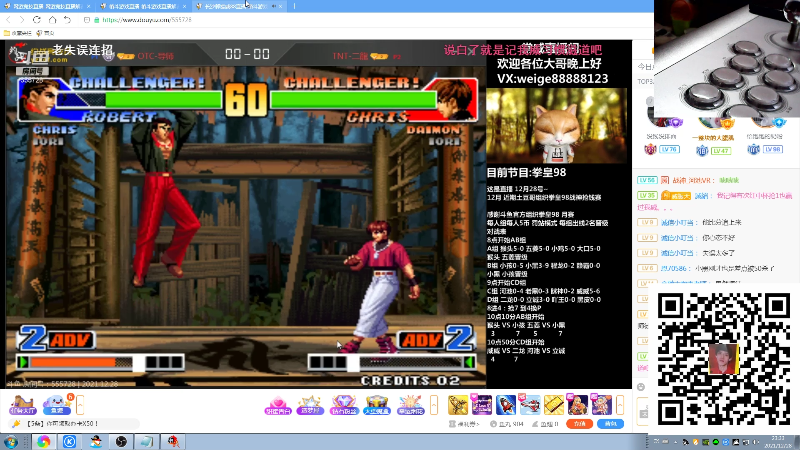This screenshot has height=450, width=800.
Task: Open the penguin taskbar icon
Action: point(95,442)
